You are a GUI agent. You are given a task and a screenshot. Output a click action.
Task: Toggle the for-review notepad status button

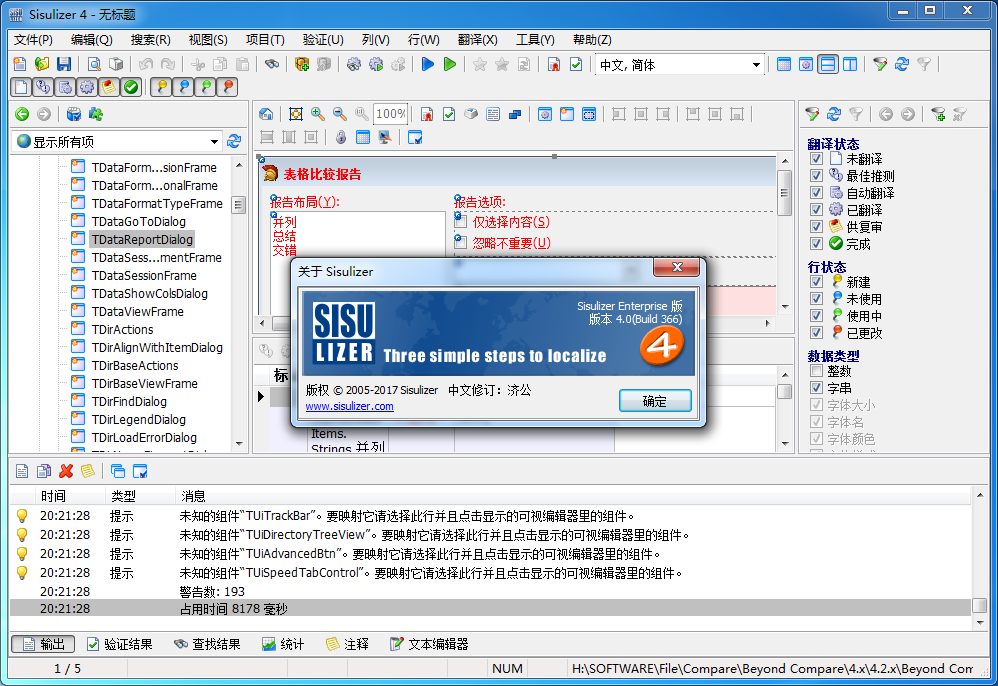109,87
